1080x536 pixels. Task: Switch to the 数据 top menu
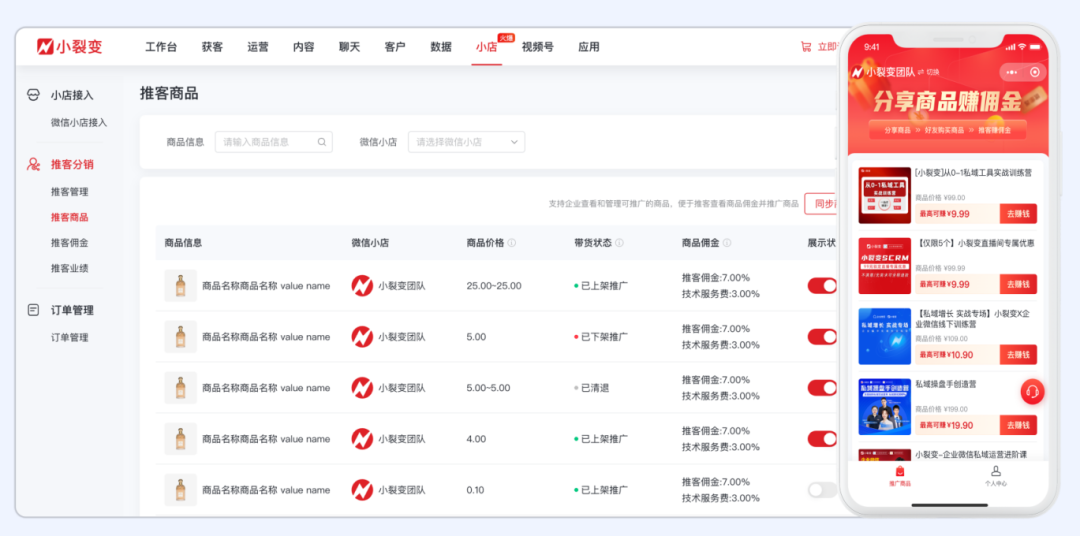(x=441, y=47)
